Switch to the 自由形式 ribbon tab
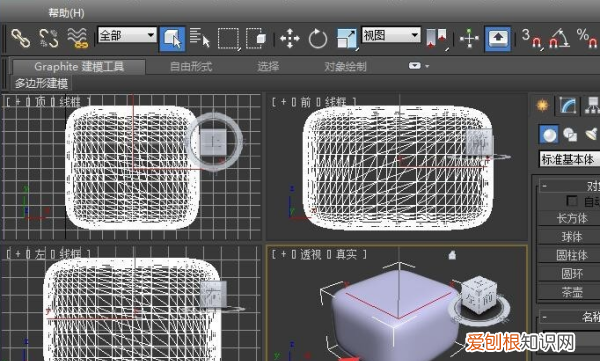 click(191, 67)
